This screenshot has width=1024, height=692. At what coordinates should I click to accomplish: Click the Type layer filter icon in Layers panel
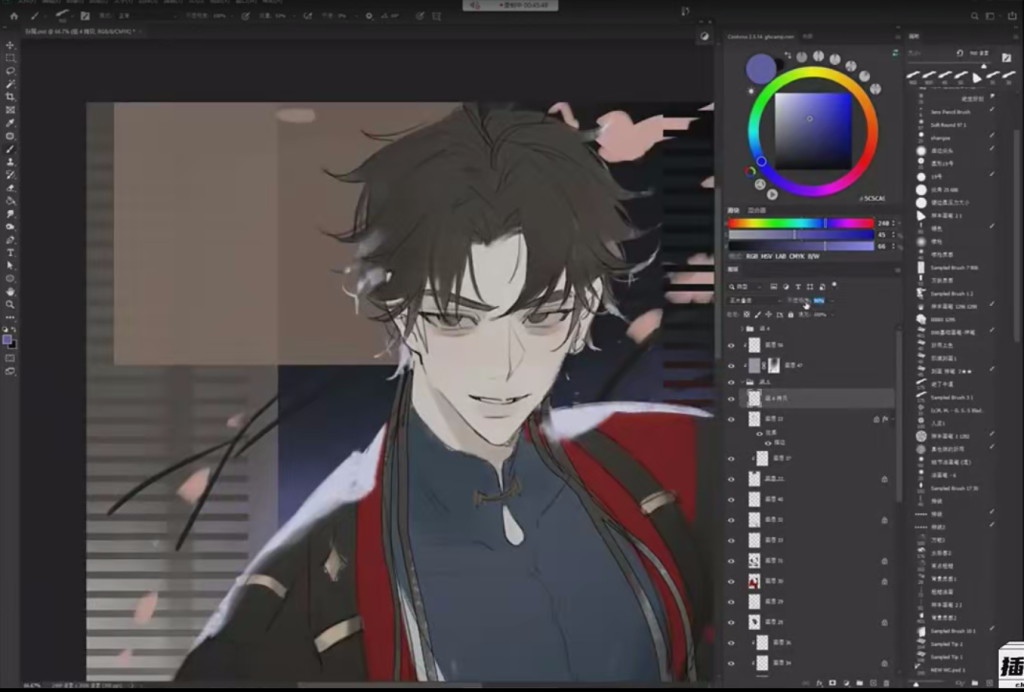(x=798, y=287)
